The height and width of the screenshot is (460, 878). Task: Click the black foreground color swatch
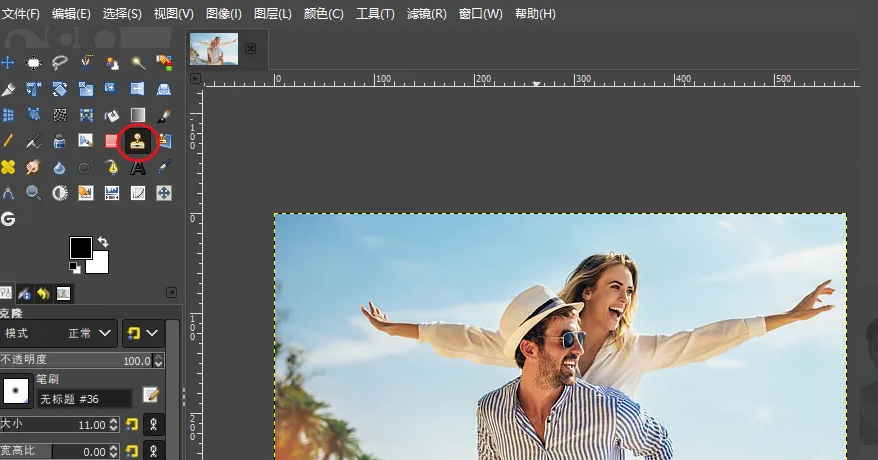81,247
